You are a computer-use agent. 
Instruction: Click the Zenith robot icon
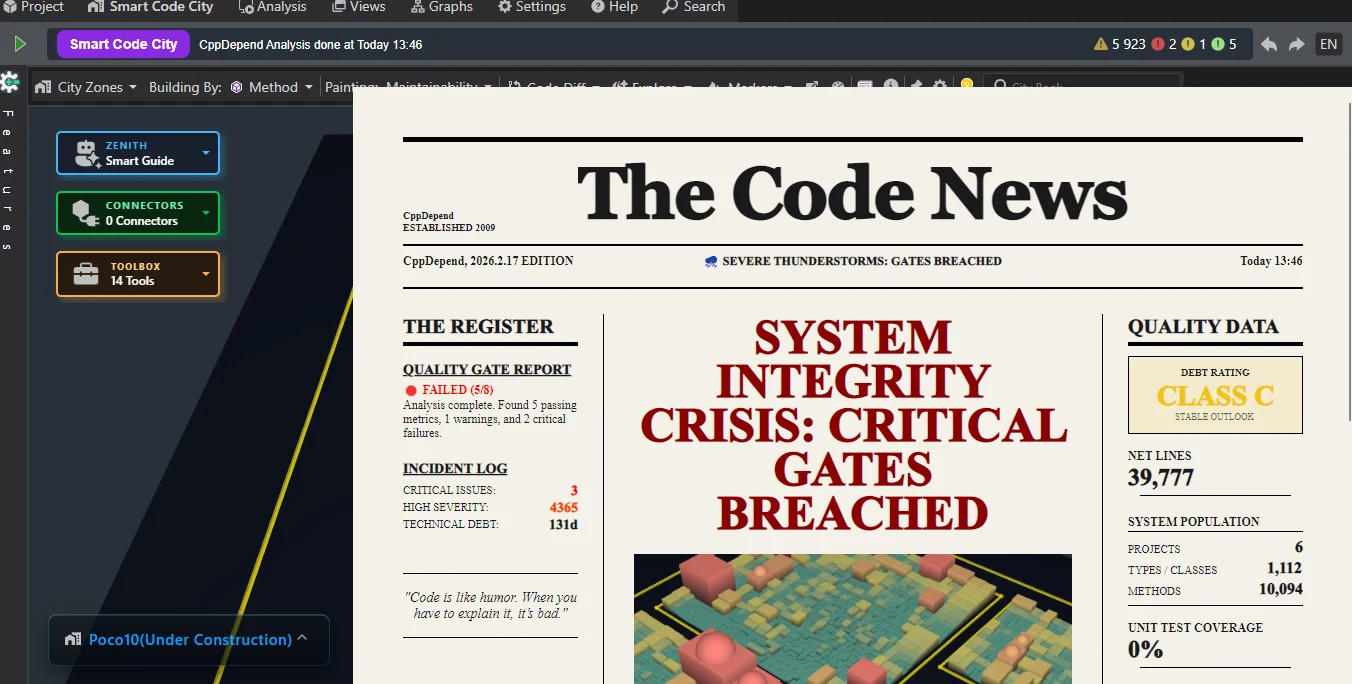(x=87, y=153)
